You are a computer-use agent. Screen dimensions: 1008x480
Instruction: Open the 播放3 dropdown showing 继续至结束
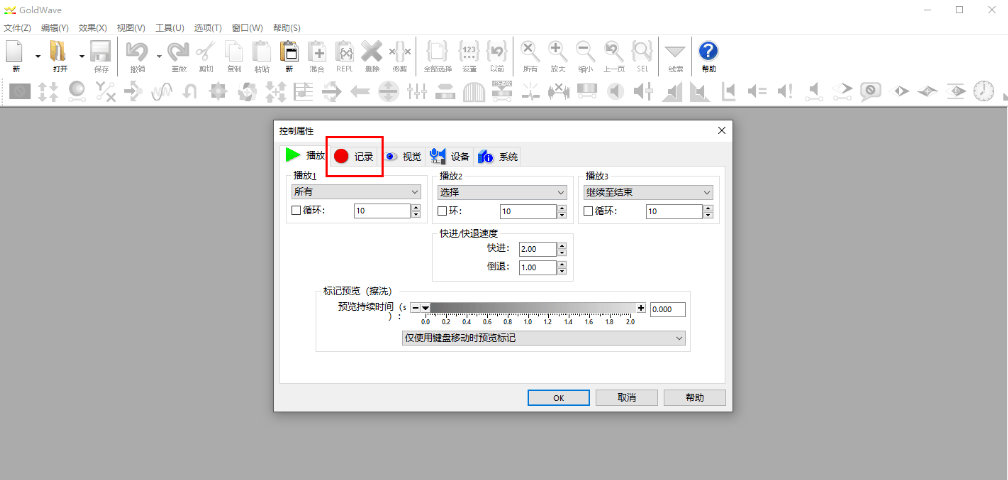click(x=648, y=192)
